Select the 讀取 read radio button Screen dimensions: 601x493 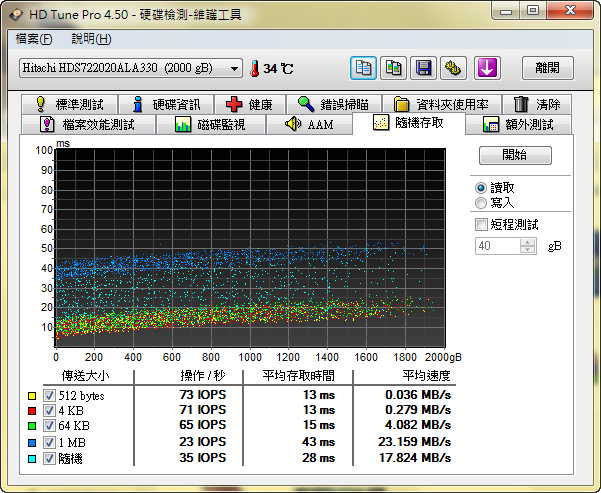pos(481,188)
